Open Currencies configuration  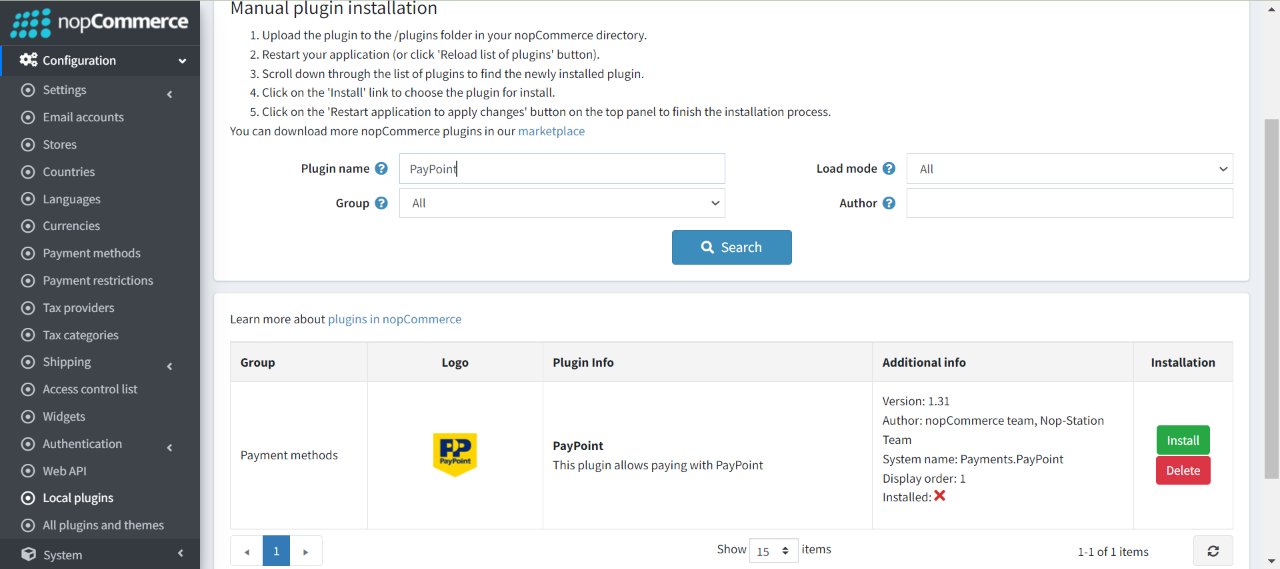point(71,226)
